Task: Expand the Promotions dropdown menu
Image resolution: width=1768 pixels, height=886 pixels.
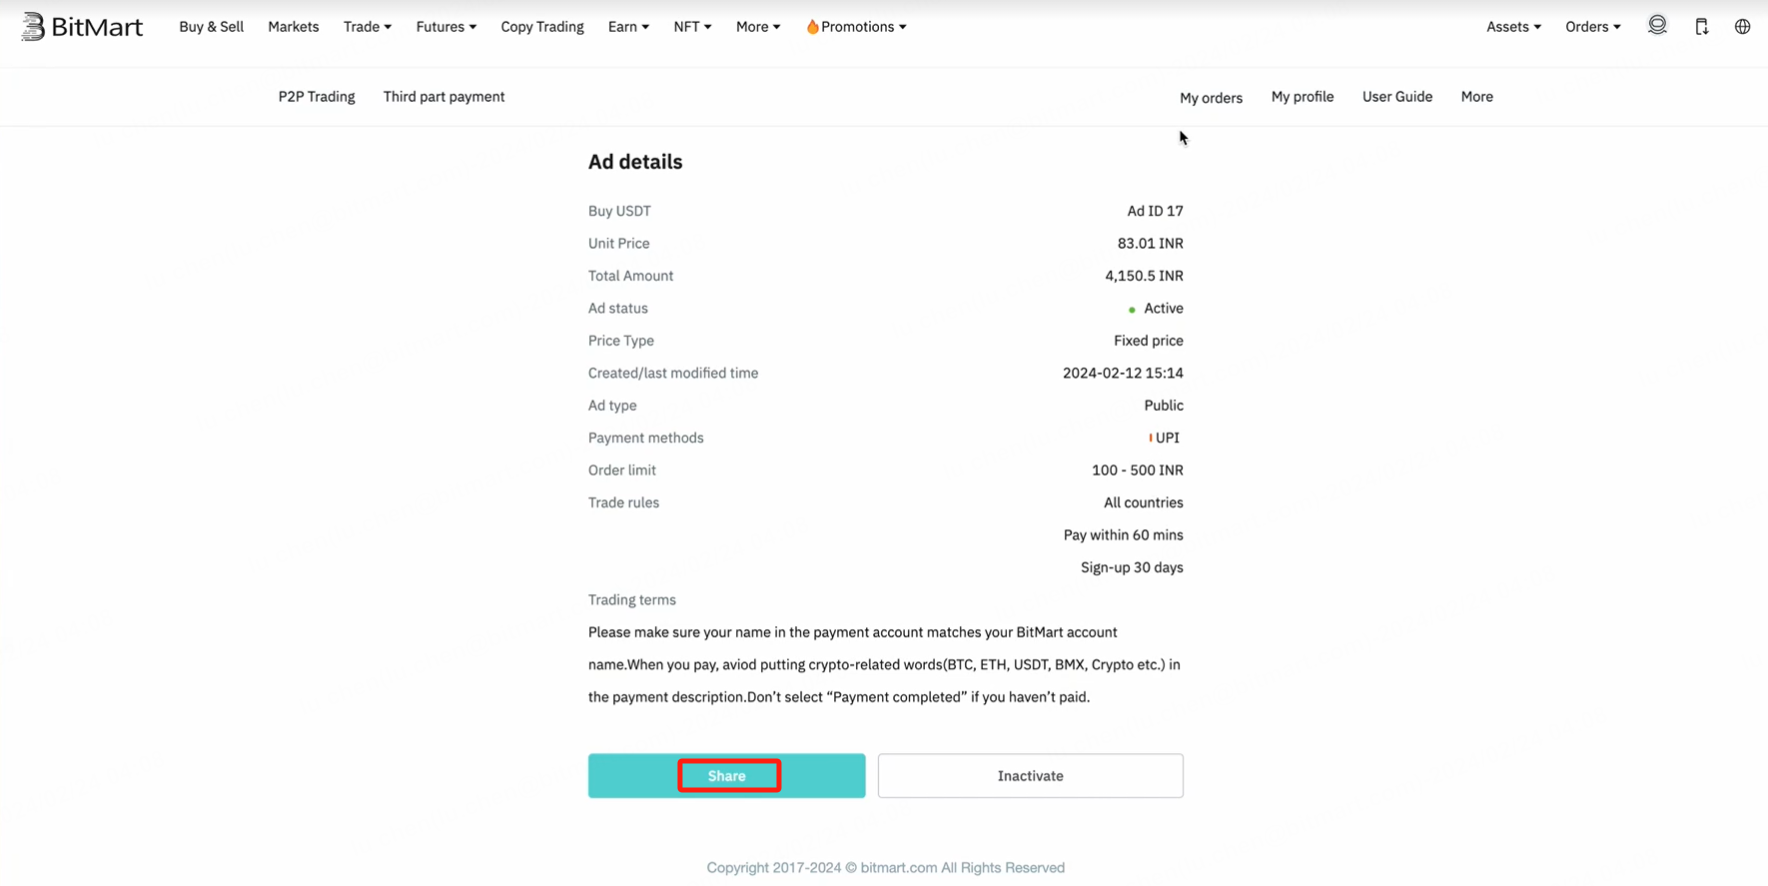Action: [856, 27]
